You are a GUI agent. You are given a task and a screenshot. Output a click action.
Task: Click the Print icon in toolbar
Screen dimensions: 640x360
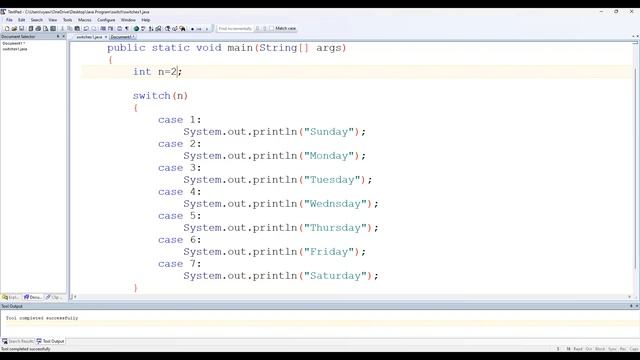tap(38, 29)
